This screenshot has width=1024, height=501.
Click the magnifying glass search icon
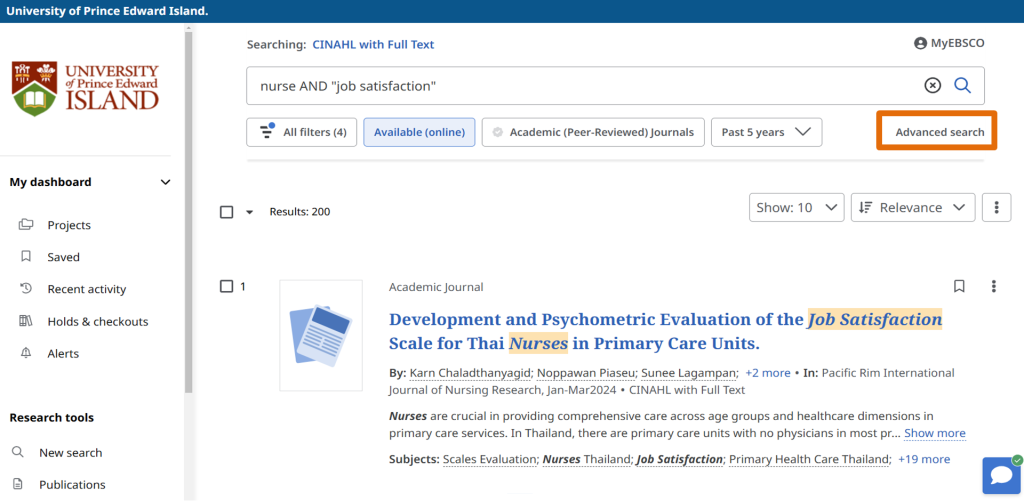click(x=962, y=86)
